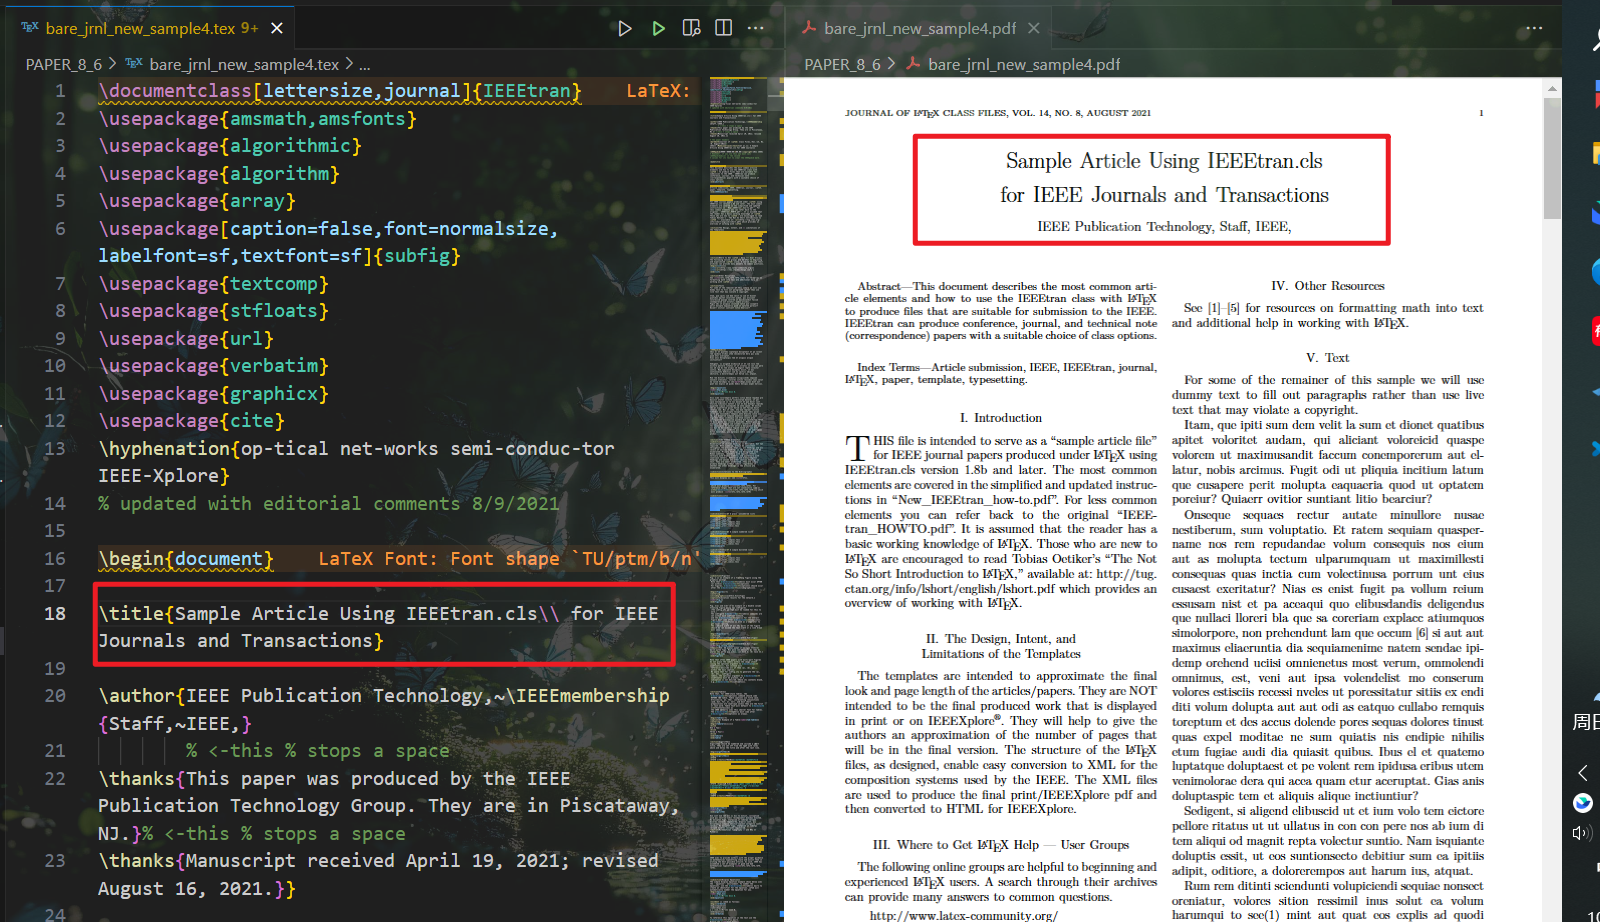The width and height of the screenshot is (1600, 922).
Task: Click the \begin{document} line
Action: [186, 559]
